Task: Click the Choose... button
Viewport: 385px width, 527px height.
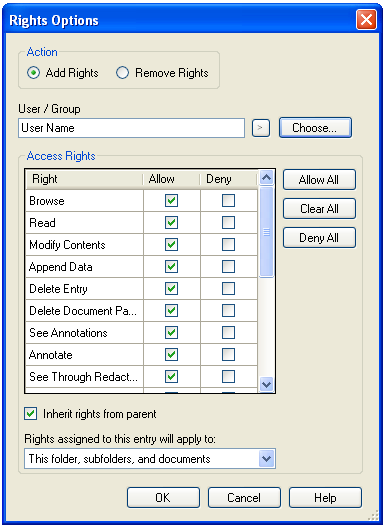Action: click(x=315, y=128)
